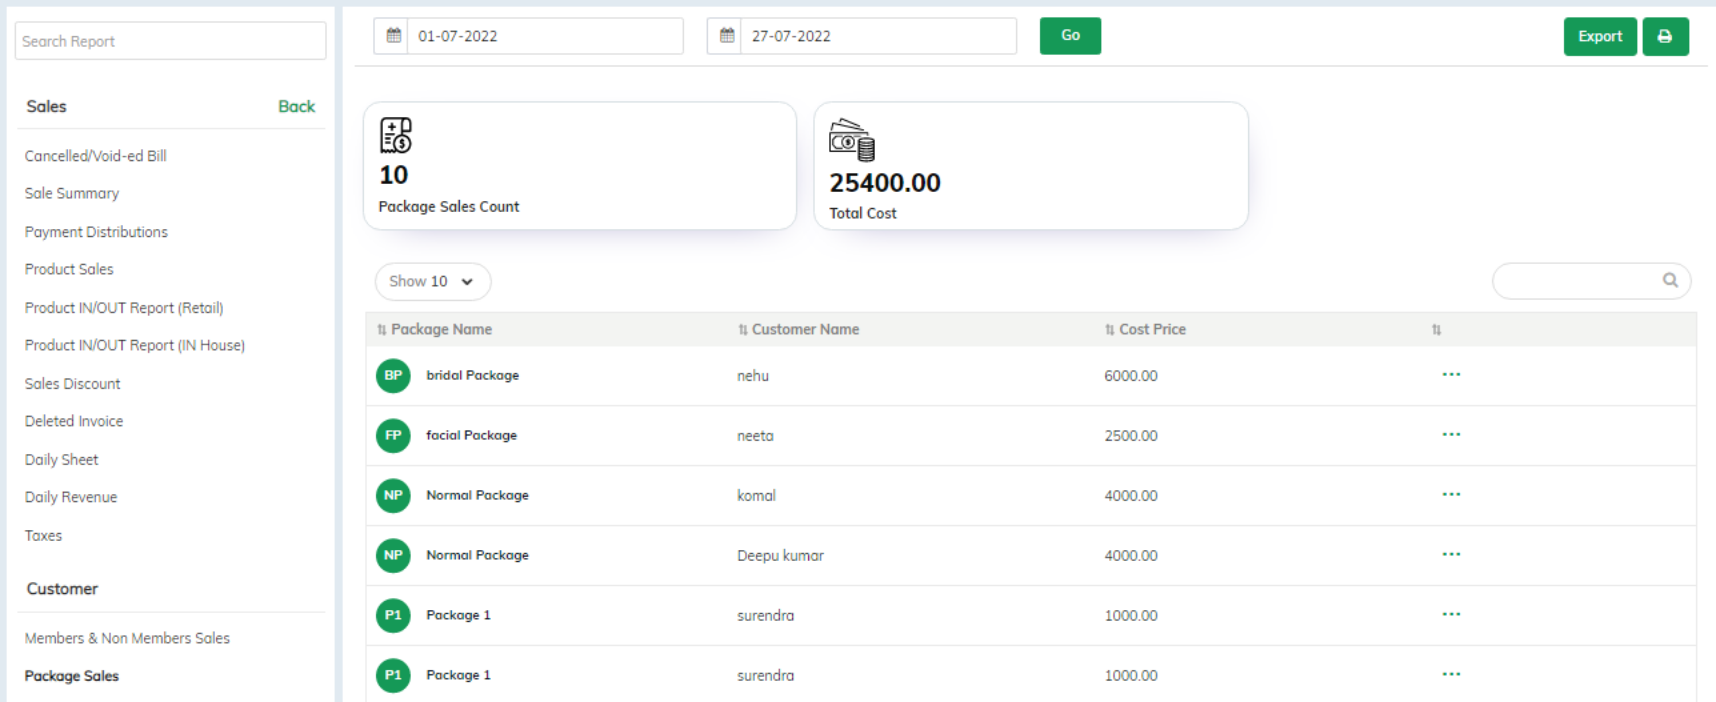Open the Sales Discount report
This screenshot has width=1716, height=702.
point(73,384)
